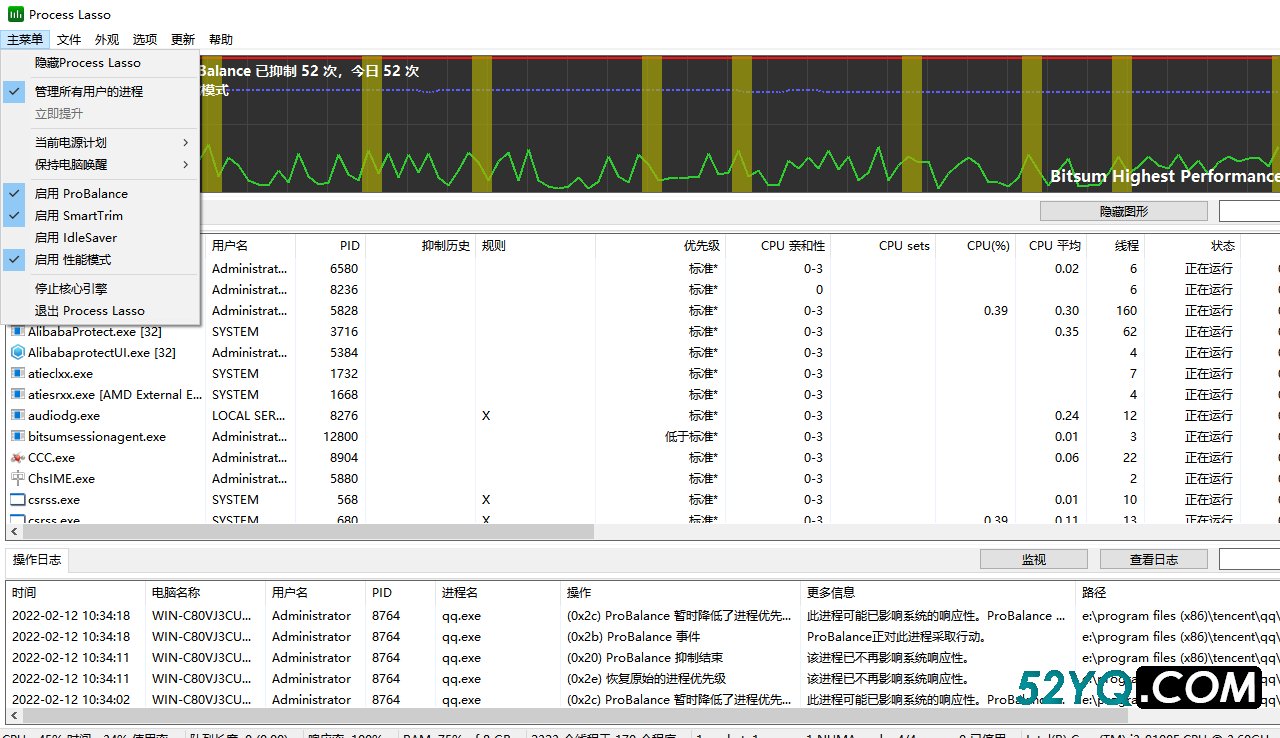Open the 外观 menu
The height and width of the screenshot is (738, 1280).
107,39
